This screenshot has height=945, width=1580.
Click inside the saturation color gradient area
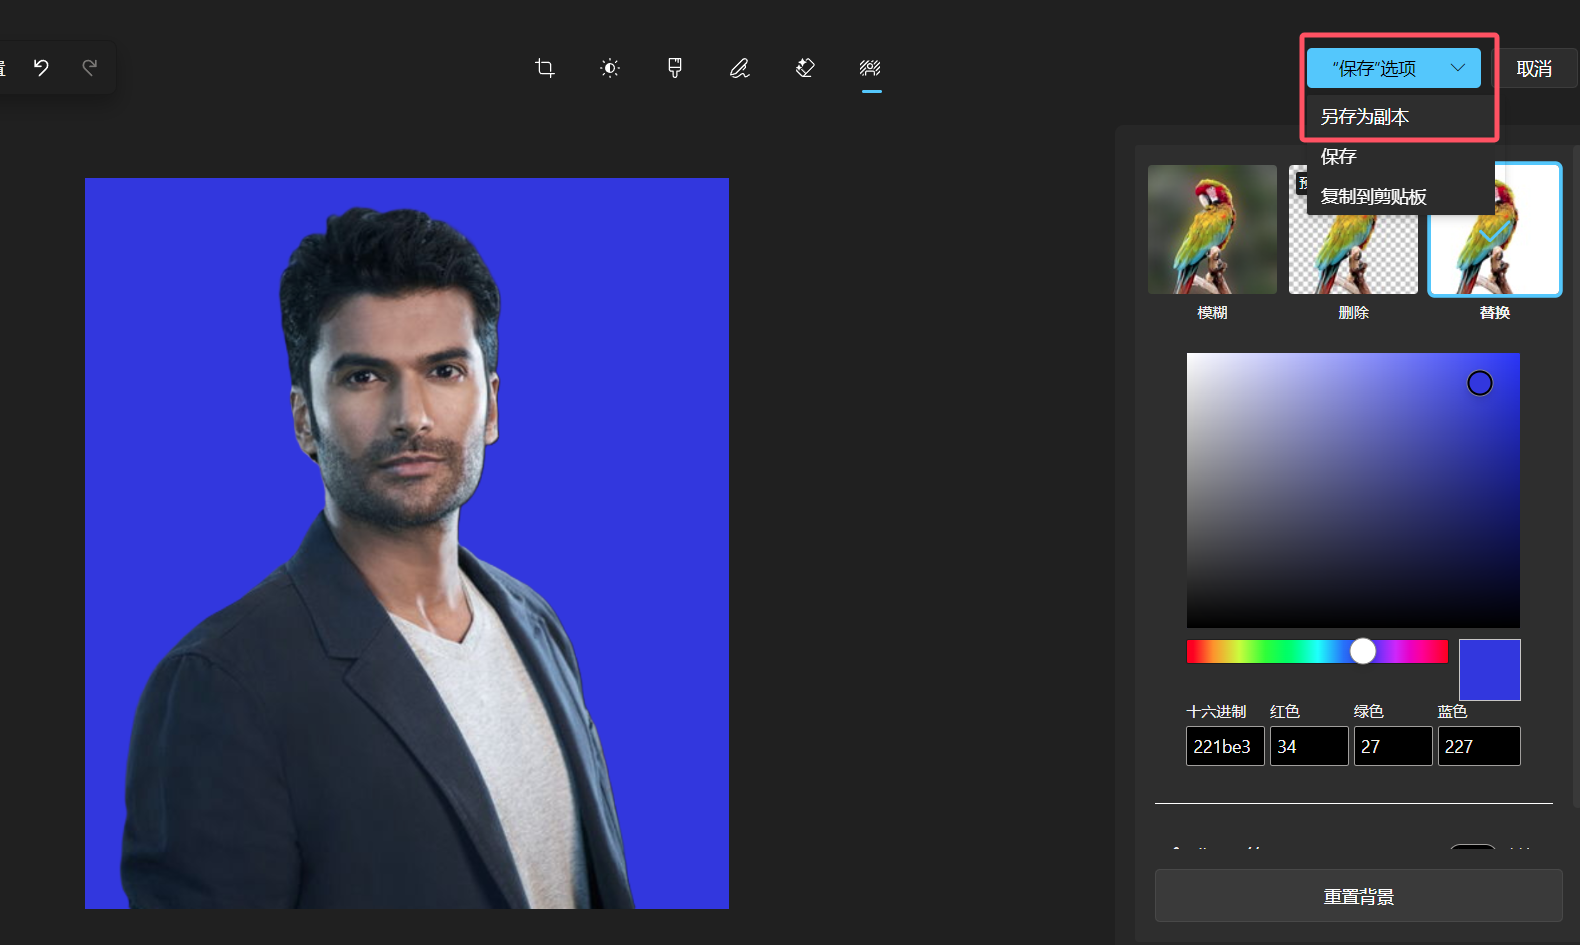pyautogui.click(x=1353, y=490)
